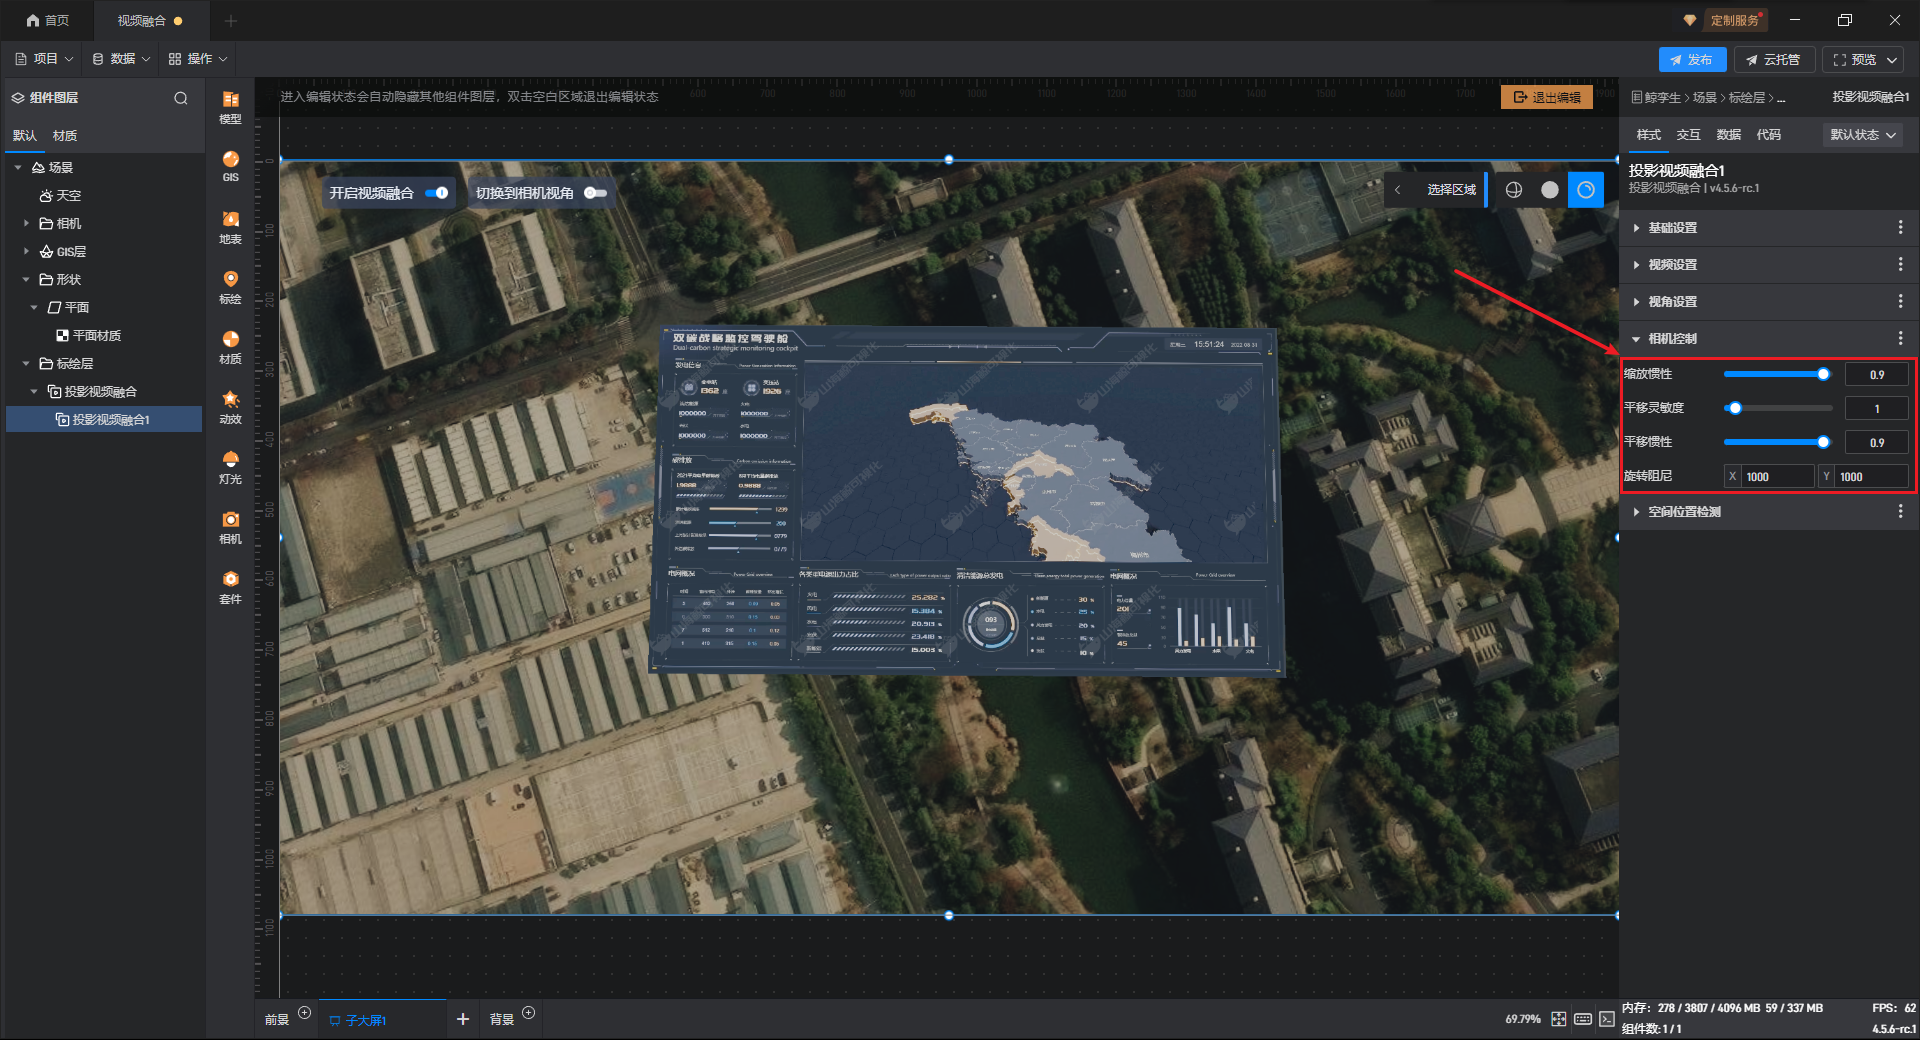The image size is (1920, 1040).
Task: Click the 旋转阻尼 X value field
Action: (x=1777, y=477)
